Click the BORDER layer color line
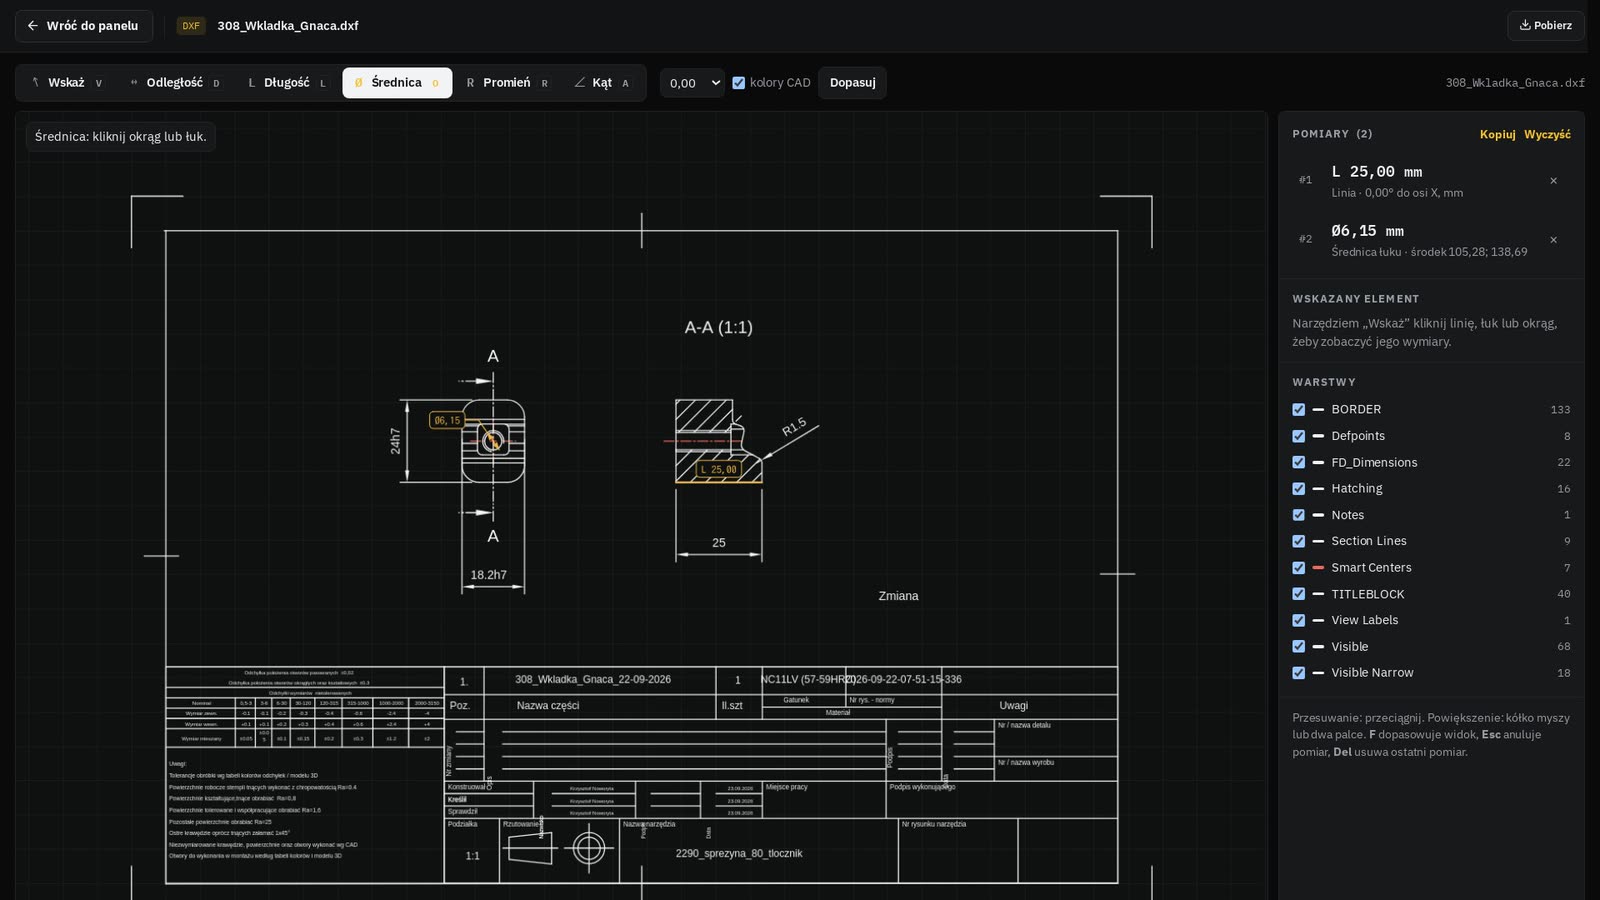 (1318, 410)
